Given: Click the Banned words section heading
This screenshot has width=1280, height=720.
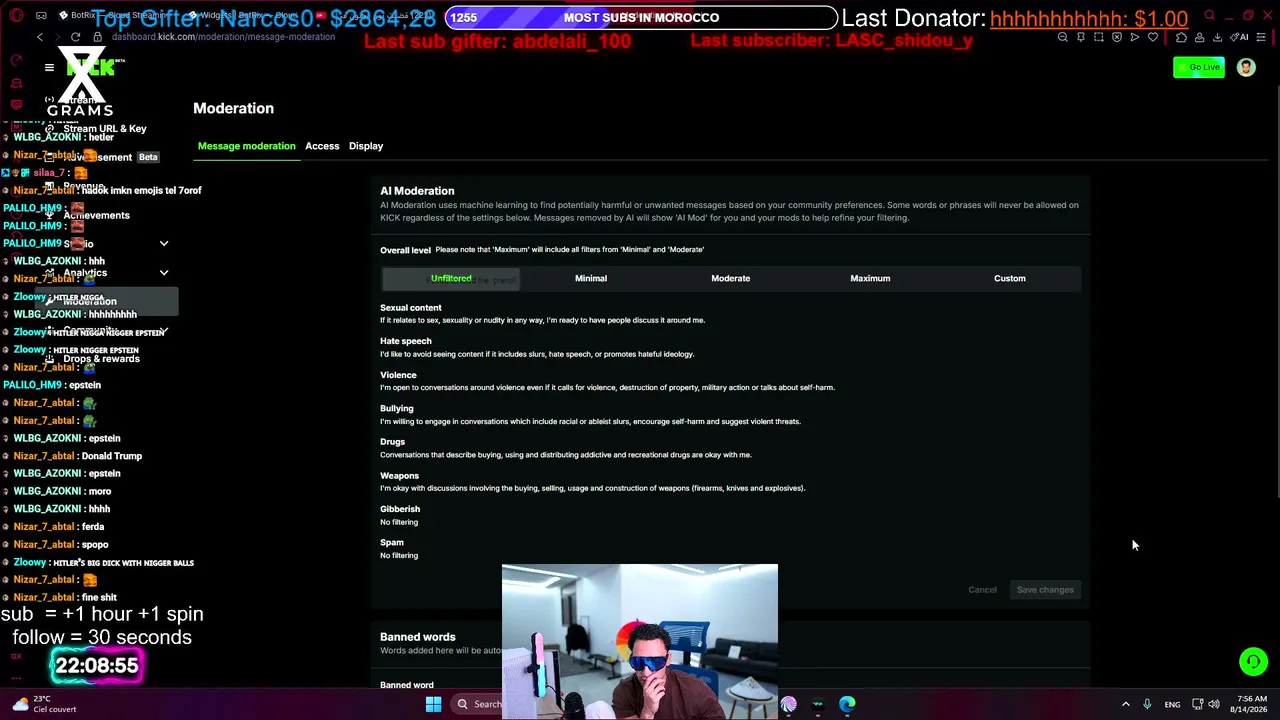Looking at the screenshot, I should 418,637.
